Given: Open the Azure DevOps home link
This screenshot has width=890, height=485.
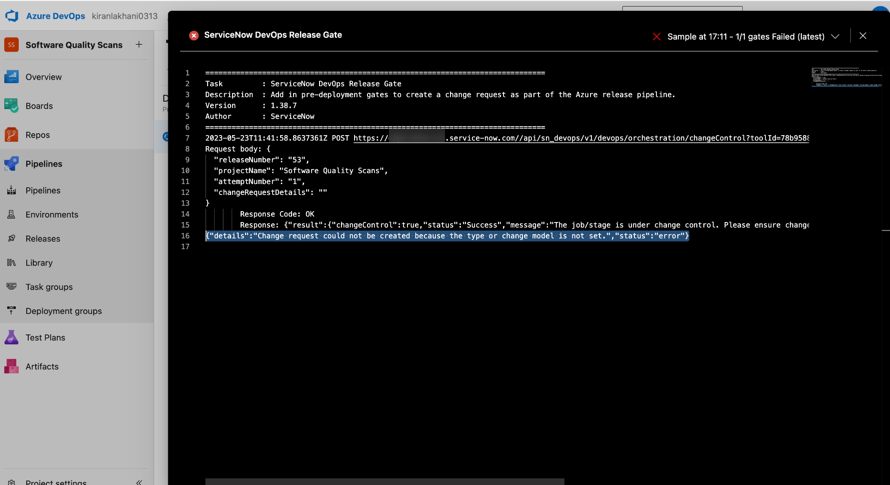Looking at the screenshot, I should [55, 16].
